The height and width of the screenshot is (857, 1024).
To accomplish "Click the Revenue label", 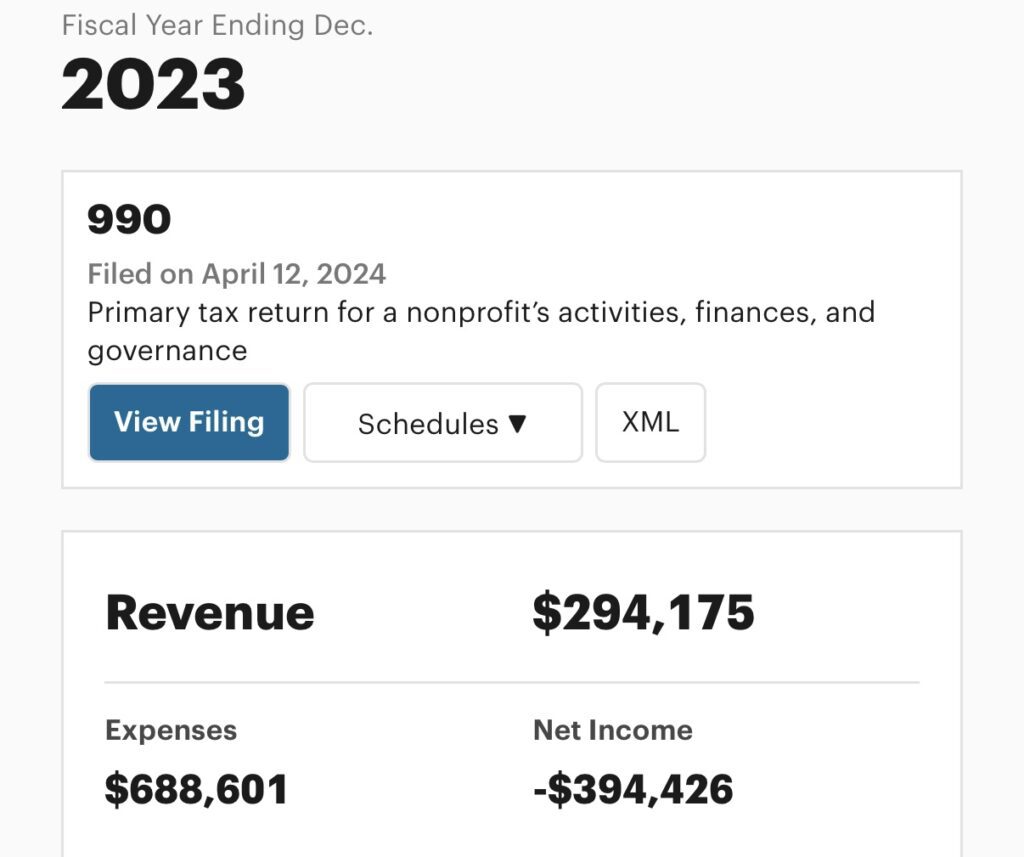I will coord(210,613).
